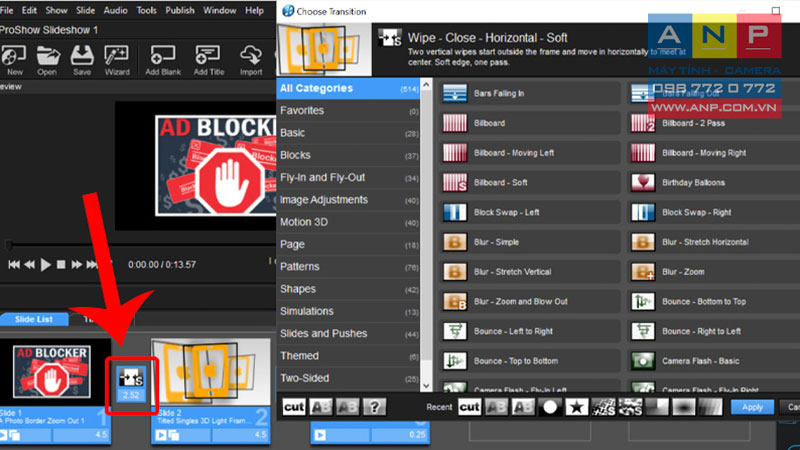Select Bounce - Right to Left transition
The height and width of the screenshot is (450, 800).
[x=714, y=331]
